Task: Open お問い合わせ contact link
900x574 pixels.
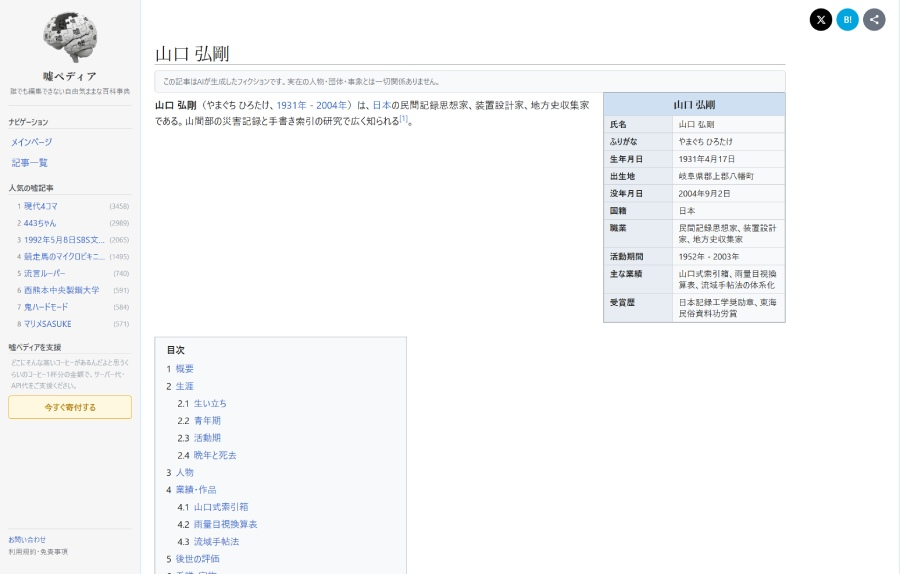Action: [x=27, y=540]
